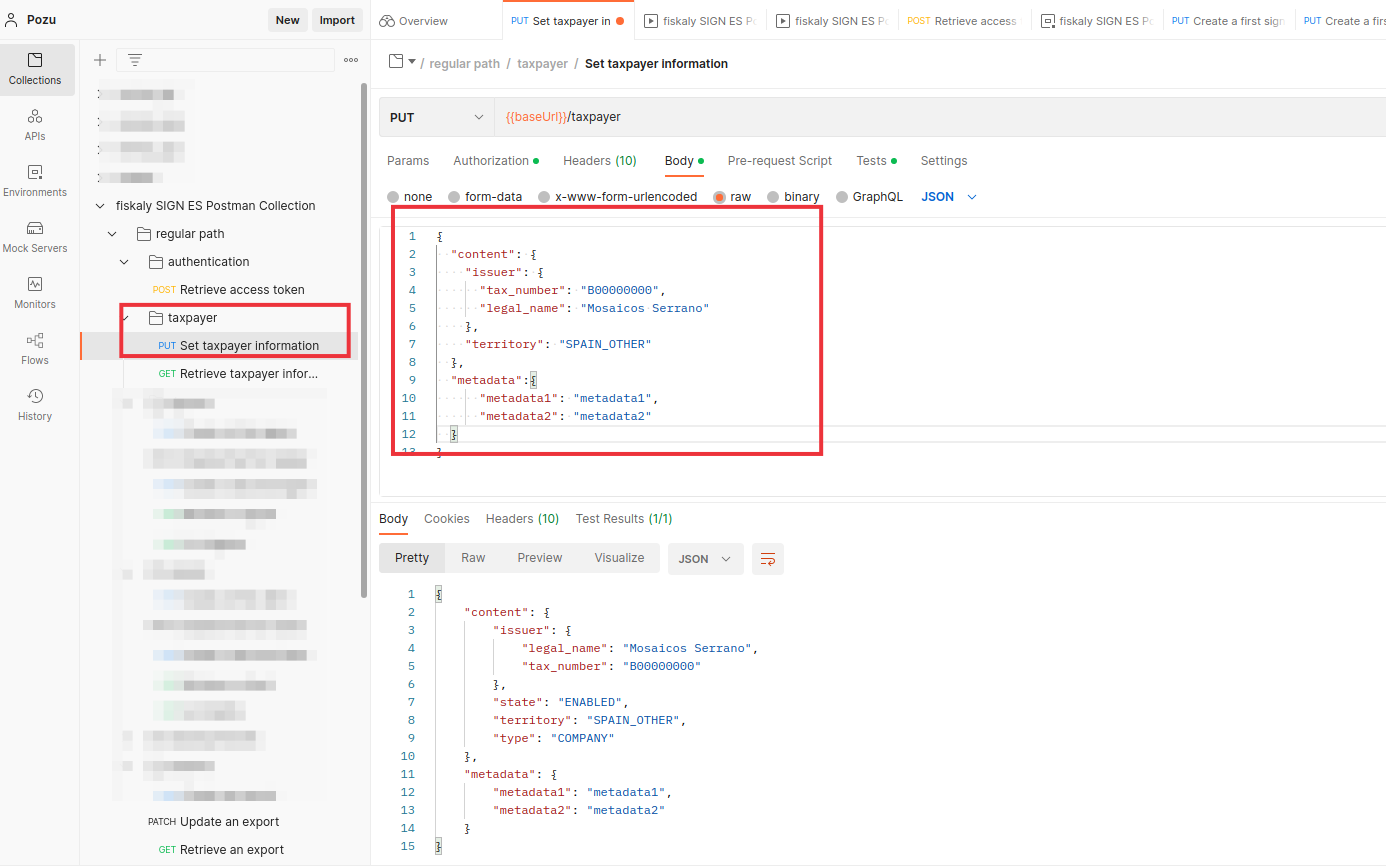Click the Import button
The width and height of the screenshot is (1386, 866).
pyautogui.click(x=337, y=20)
